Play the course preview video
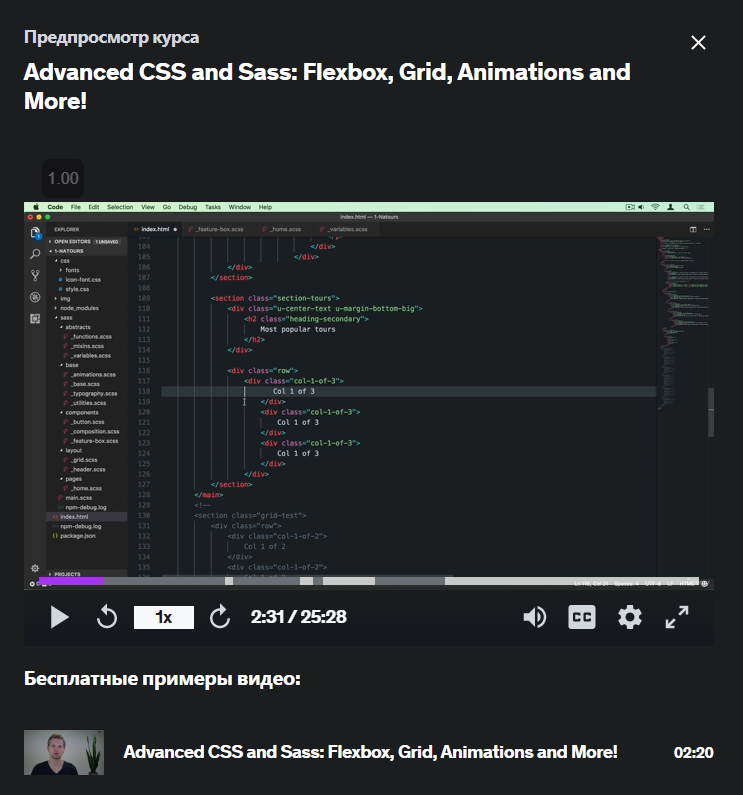Screen dimensions: 743x795 [x=59, y=617]
